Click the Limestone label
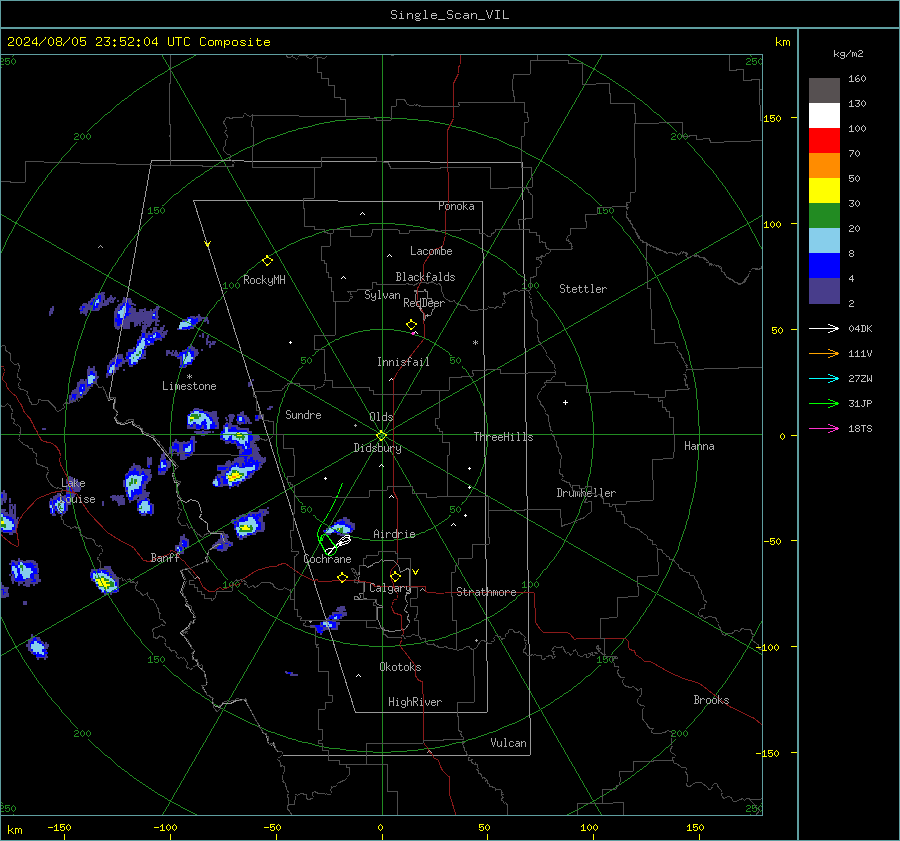 (189, 386)
